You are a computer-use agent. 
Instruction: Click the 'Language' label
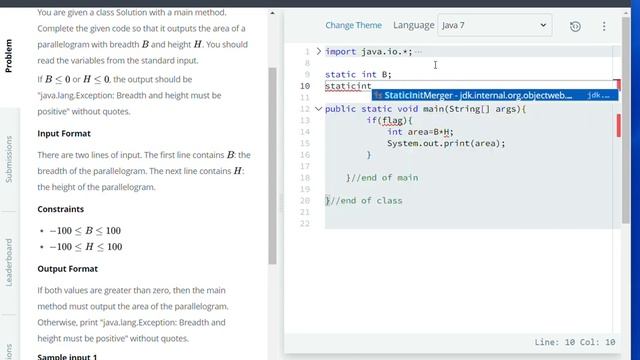click(x=414, y=25)
